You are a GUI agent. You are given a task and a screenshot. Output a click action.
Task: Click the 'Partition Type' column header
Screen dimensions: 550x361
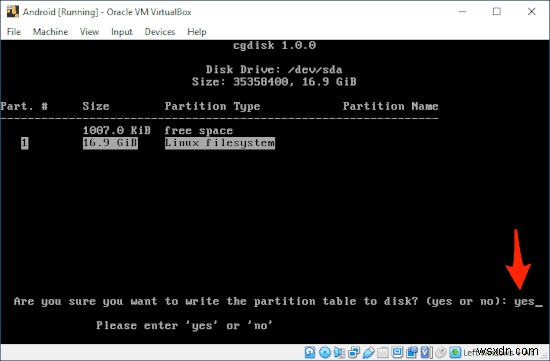(x=213, y=106)
